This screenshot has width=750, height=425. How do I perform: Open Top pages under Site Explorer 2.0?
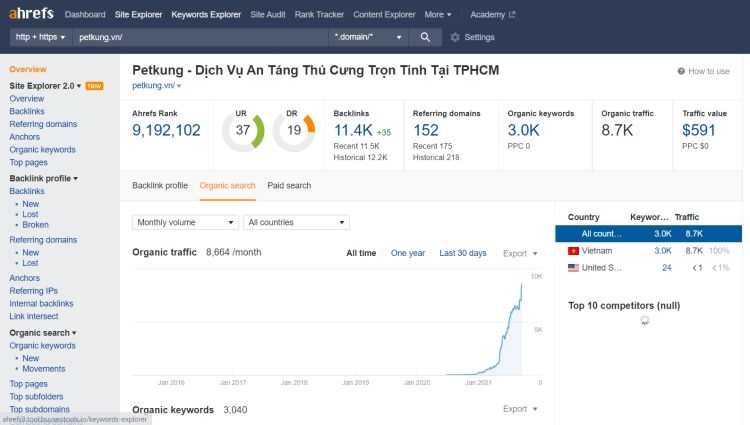click(28, 163)
